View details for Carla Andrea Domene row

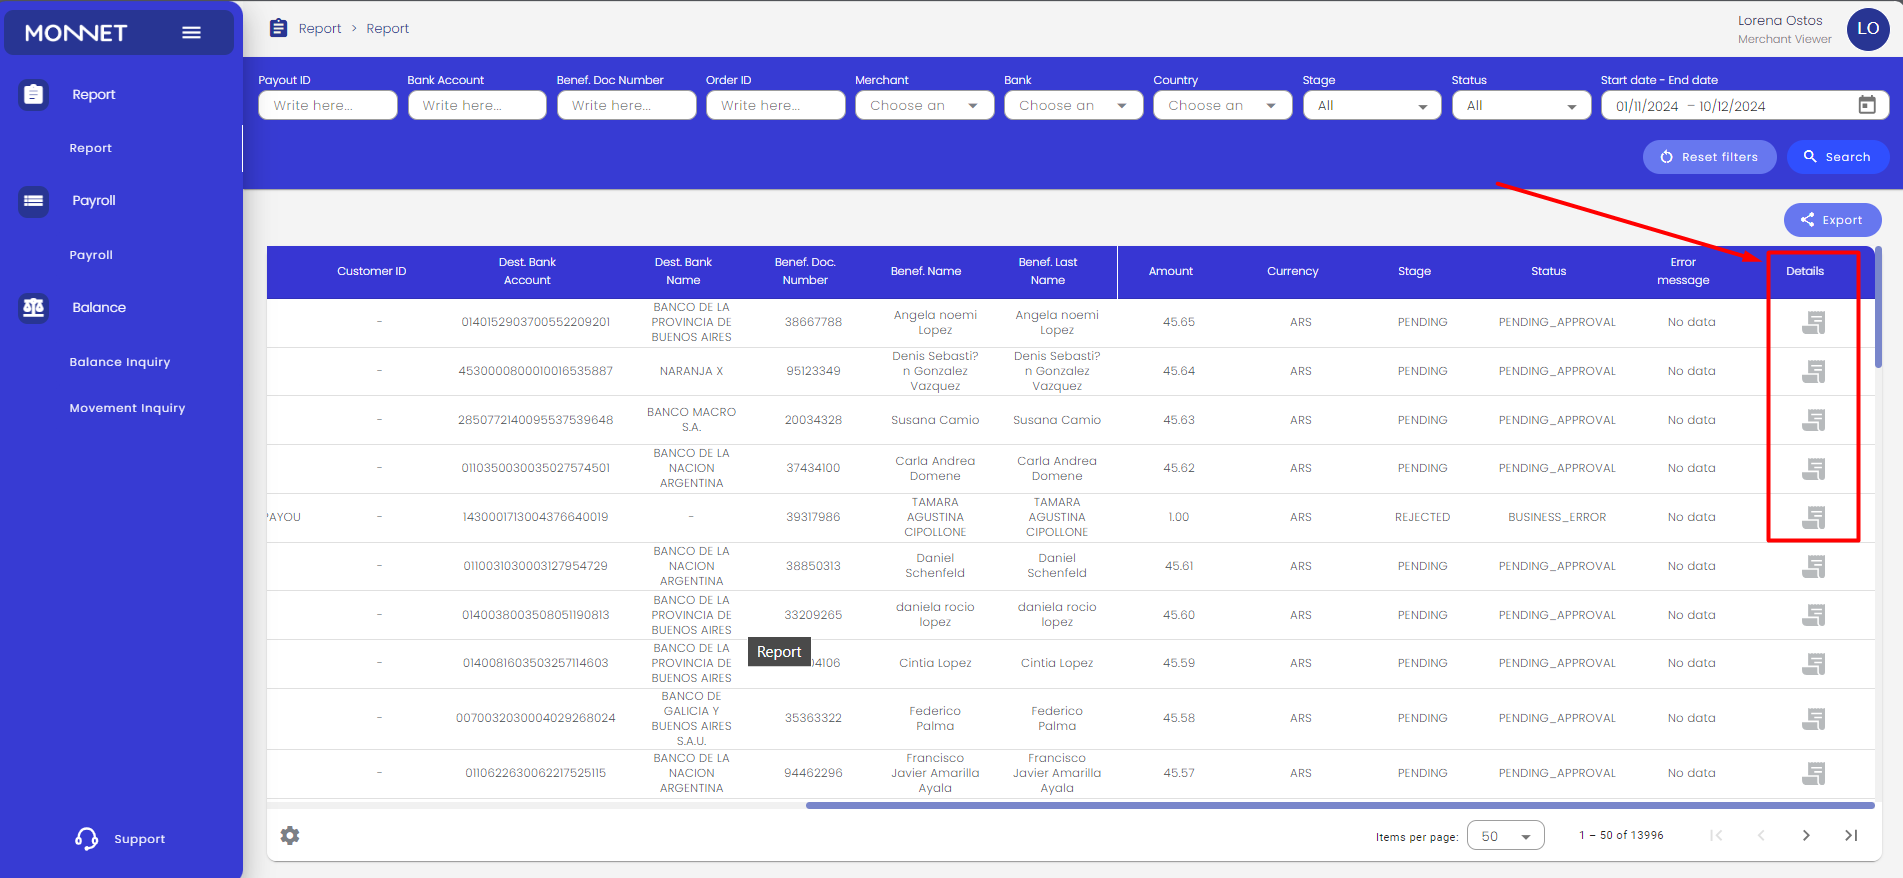click(x=1813, y=469)
